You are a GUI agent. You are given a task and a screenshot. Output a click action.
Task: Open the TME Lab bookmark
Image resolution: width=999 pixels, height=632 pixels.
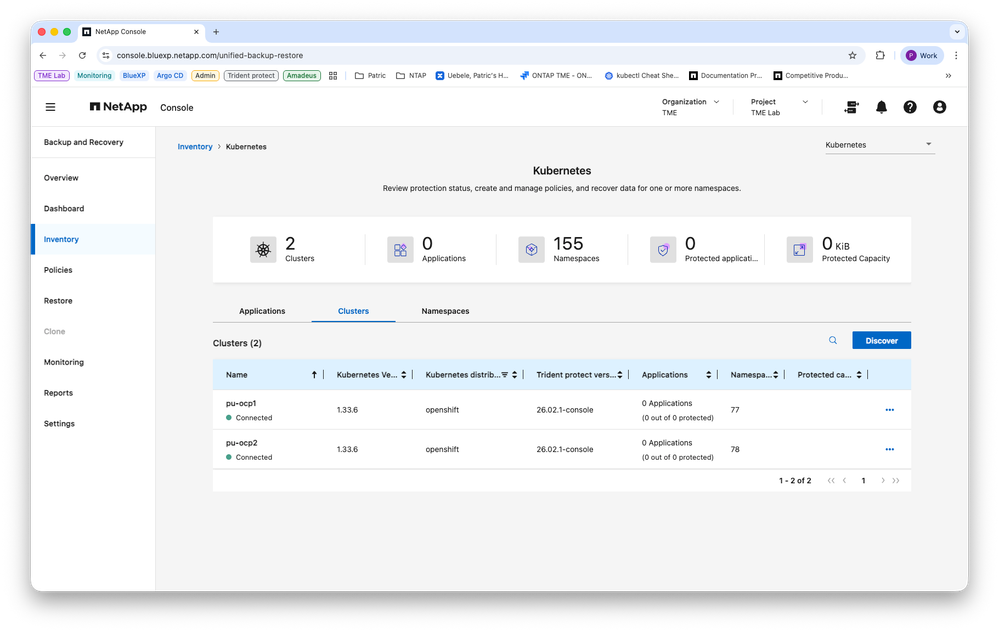[x=52, y=75]
